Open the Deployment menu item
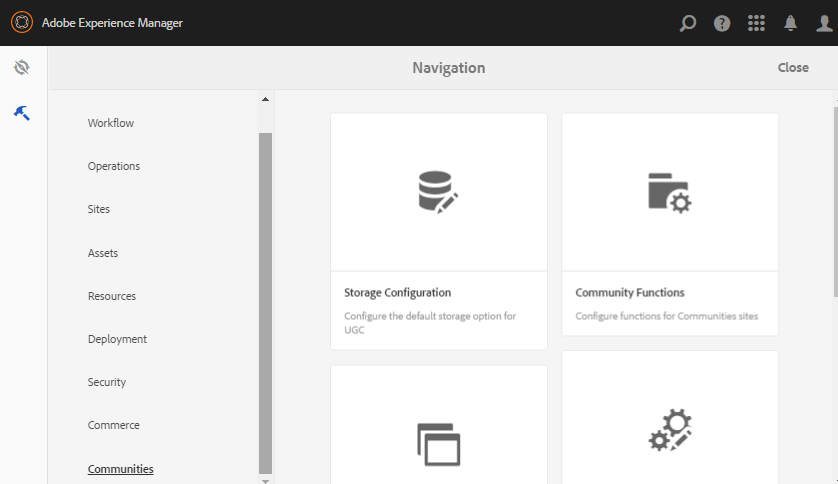This screenshot has height=484, width=838. click(x=117, y=339)
